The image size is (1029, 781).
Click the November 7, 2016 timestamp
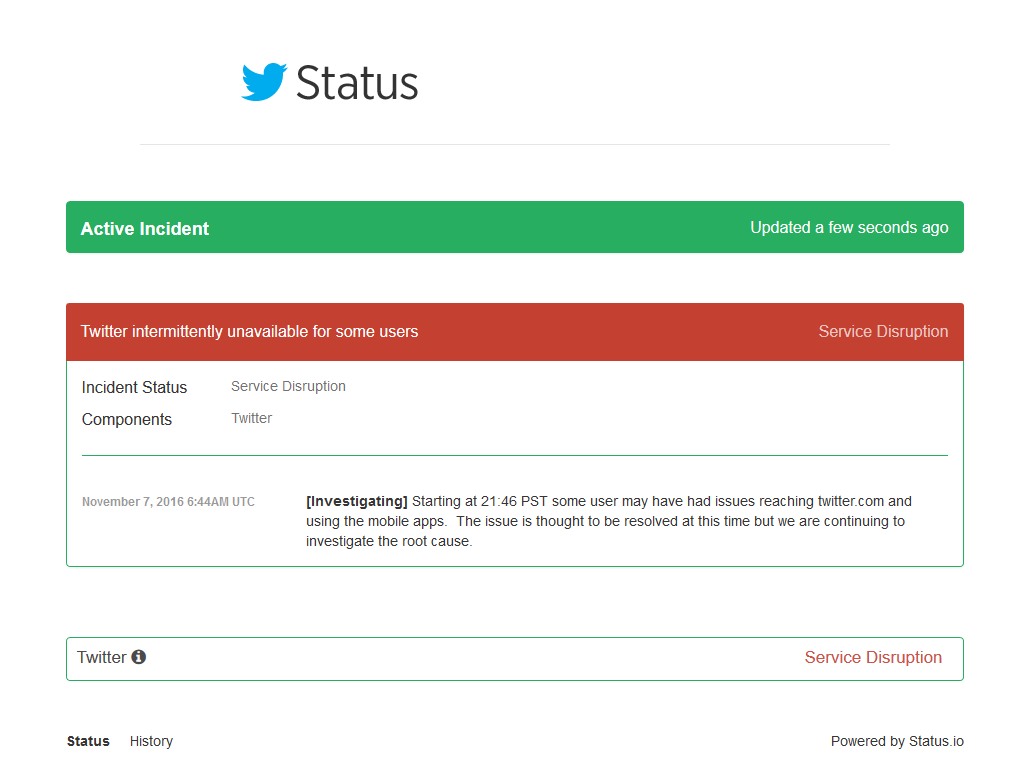tap(168, 502)
